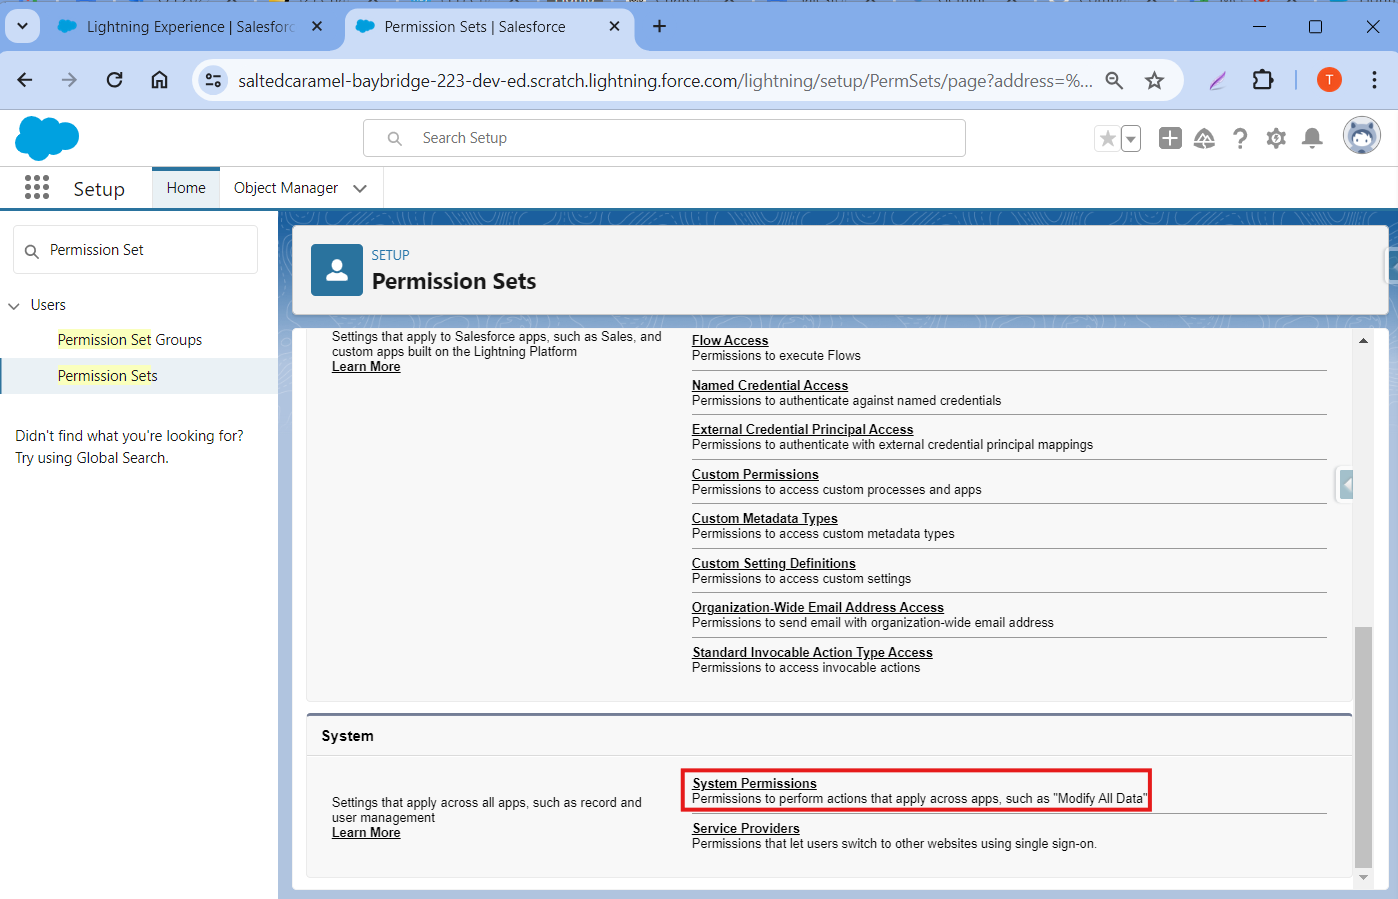Close the Lightning Experience tab
This screenshot has width=1398, height=899.
pyautogui.click(x=317, y=27)
